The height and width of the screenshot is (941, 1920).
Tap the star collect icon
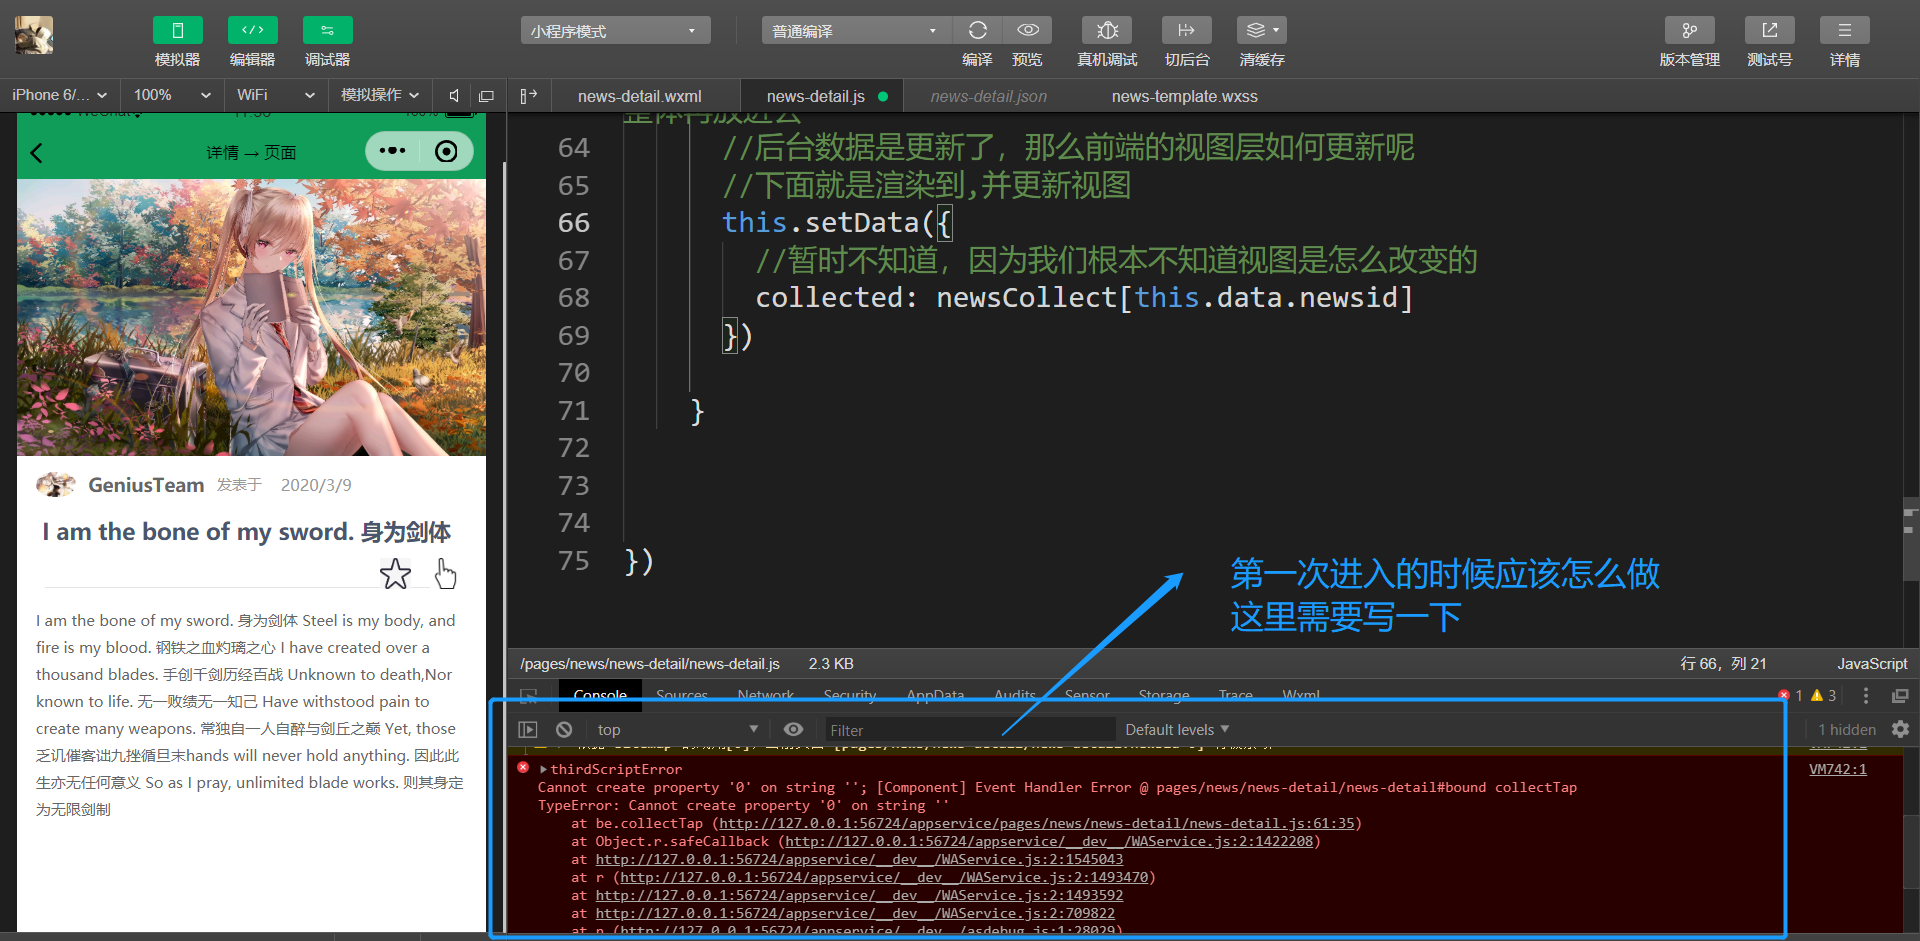coord(395,574)
